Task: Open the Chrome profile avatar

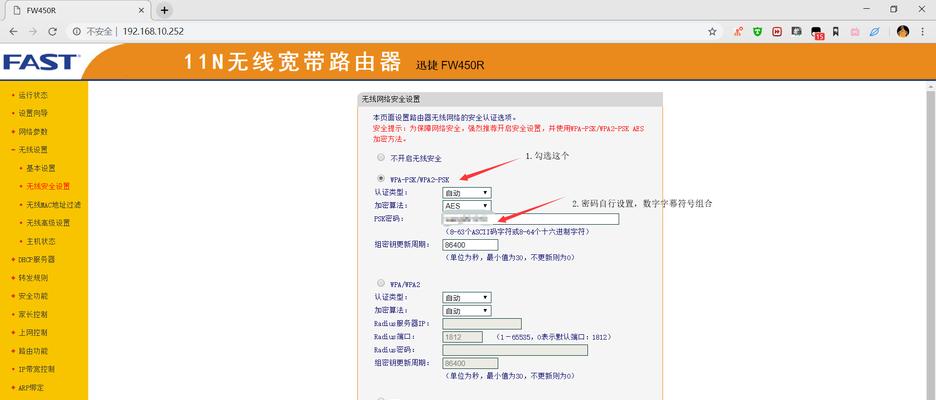Action: click(x=903, y=32)
